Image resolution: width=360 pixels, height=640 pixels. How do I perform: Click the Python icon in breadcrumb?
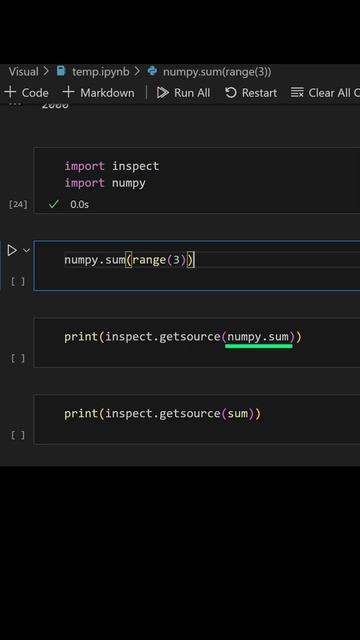(153, 71)
